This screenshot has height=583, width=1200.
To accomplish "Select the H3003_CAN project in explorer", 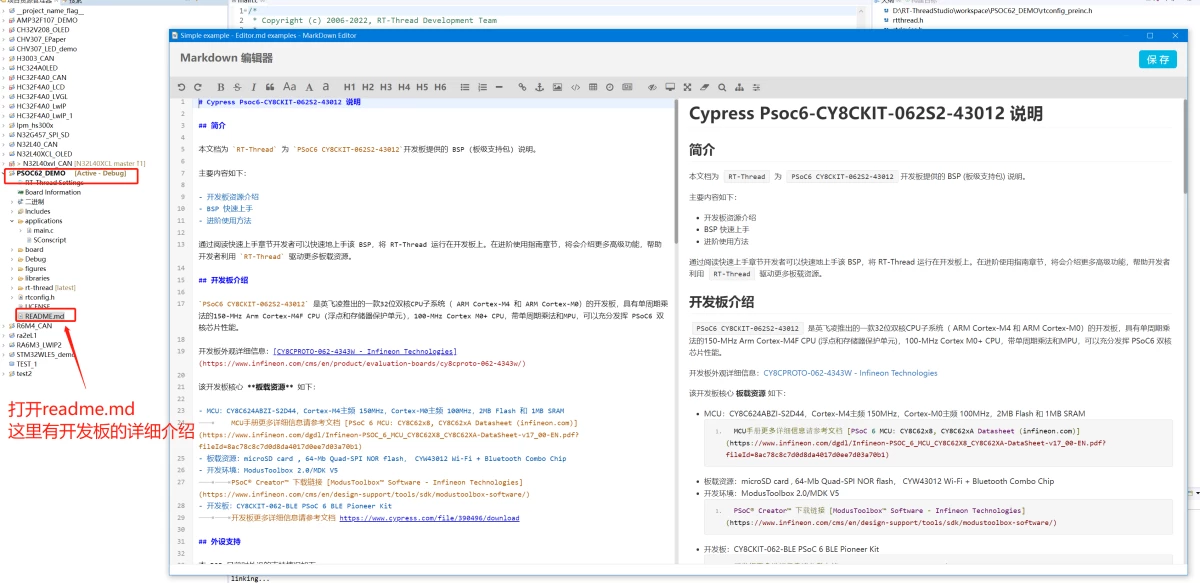I will [32, 59].
